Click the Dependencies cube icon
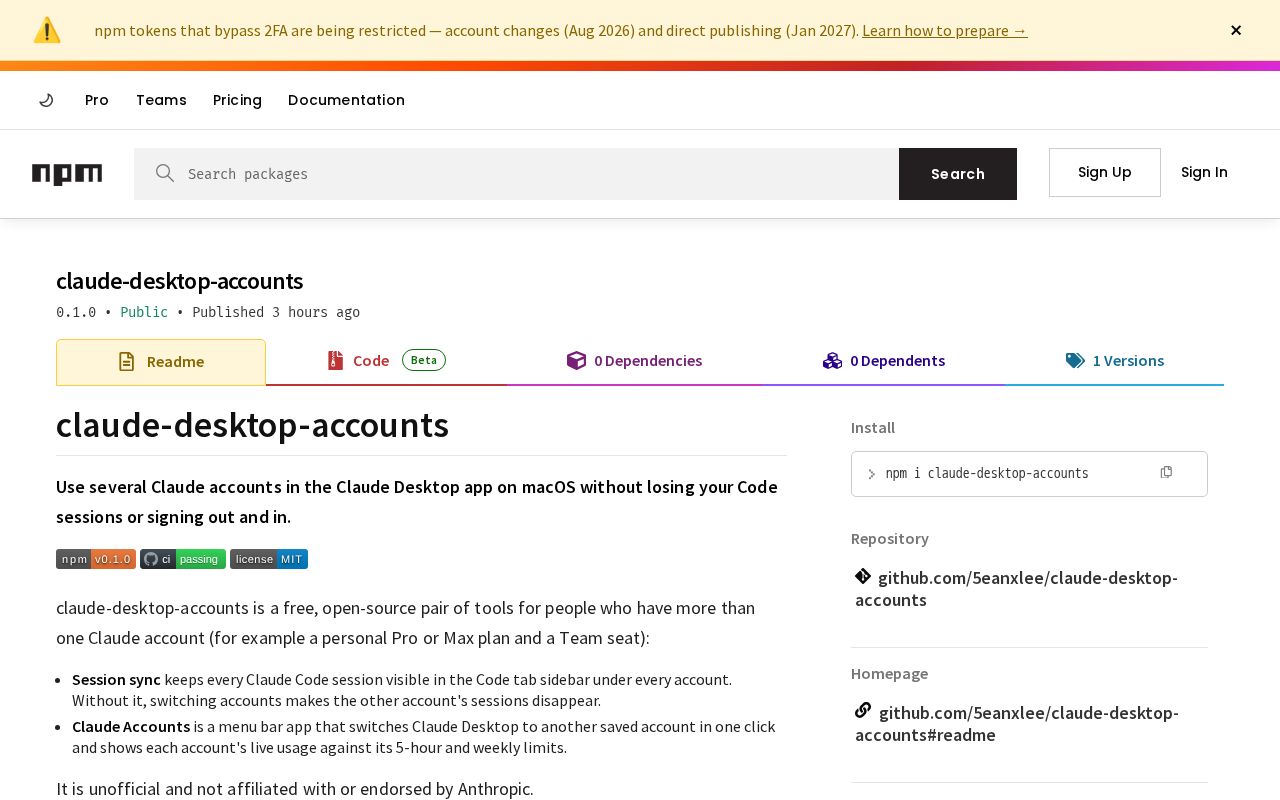The width and height of the screenshot is (1280, 800). click(576, 360)
